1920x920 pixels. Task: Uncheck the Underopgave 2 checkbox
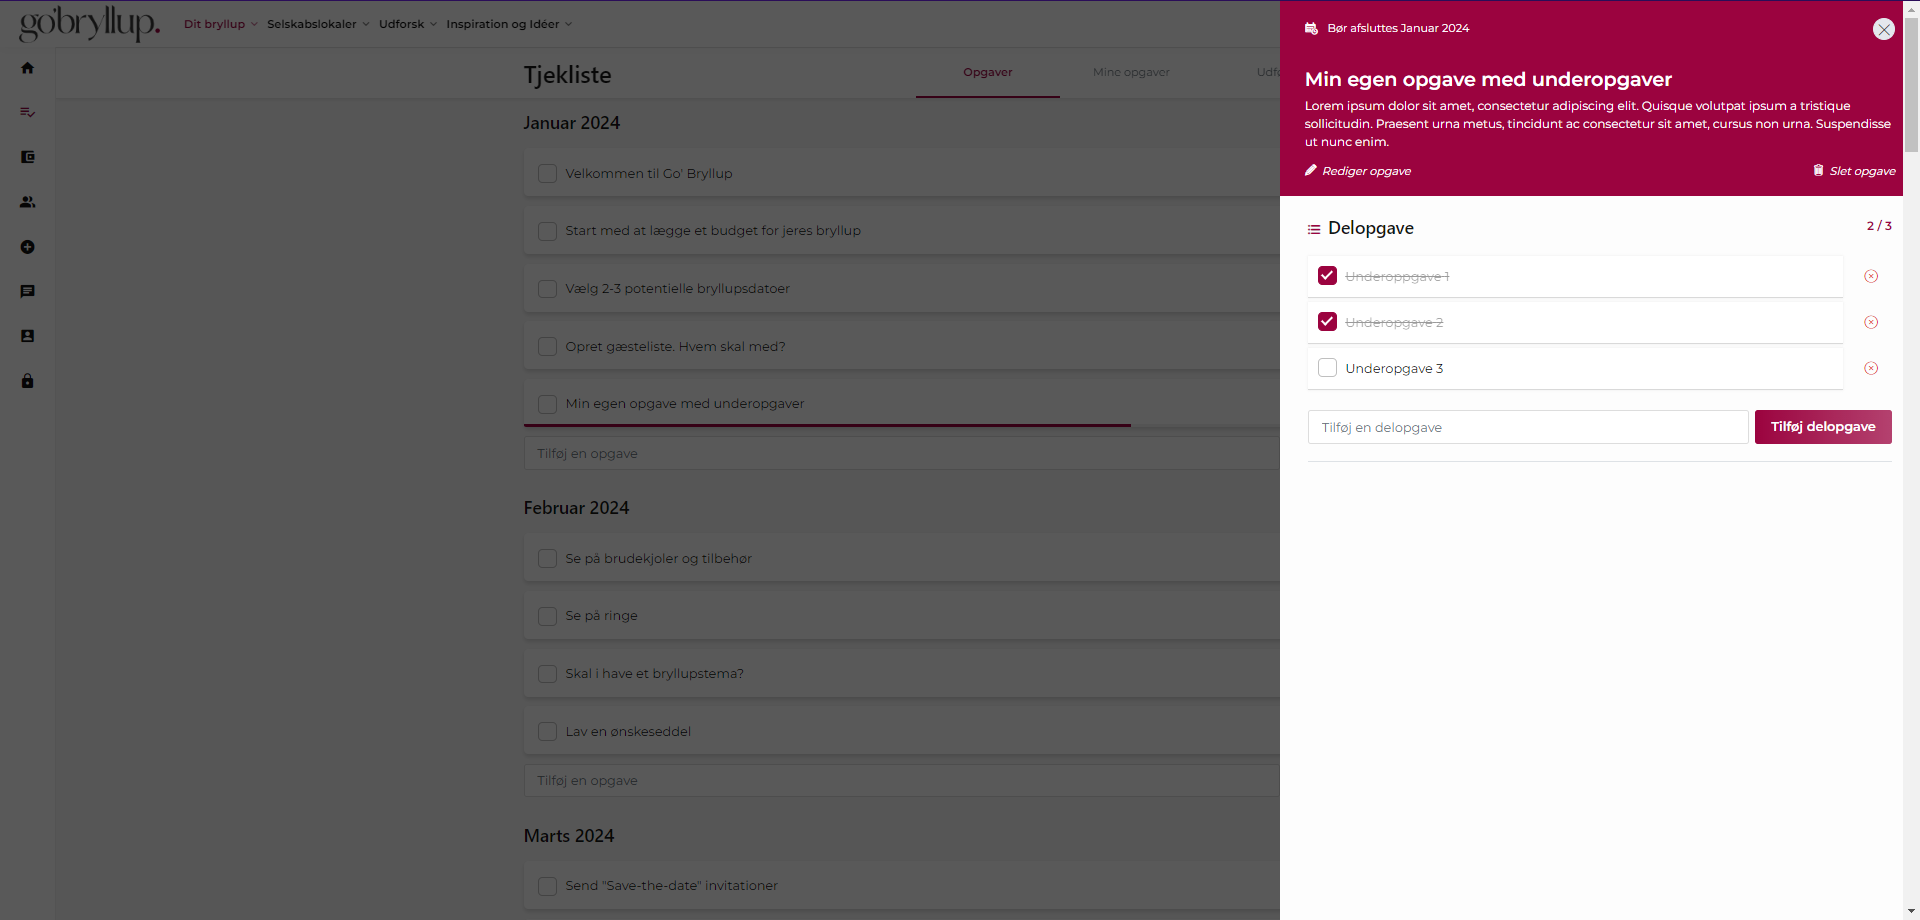point(1327,322)
